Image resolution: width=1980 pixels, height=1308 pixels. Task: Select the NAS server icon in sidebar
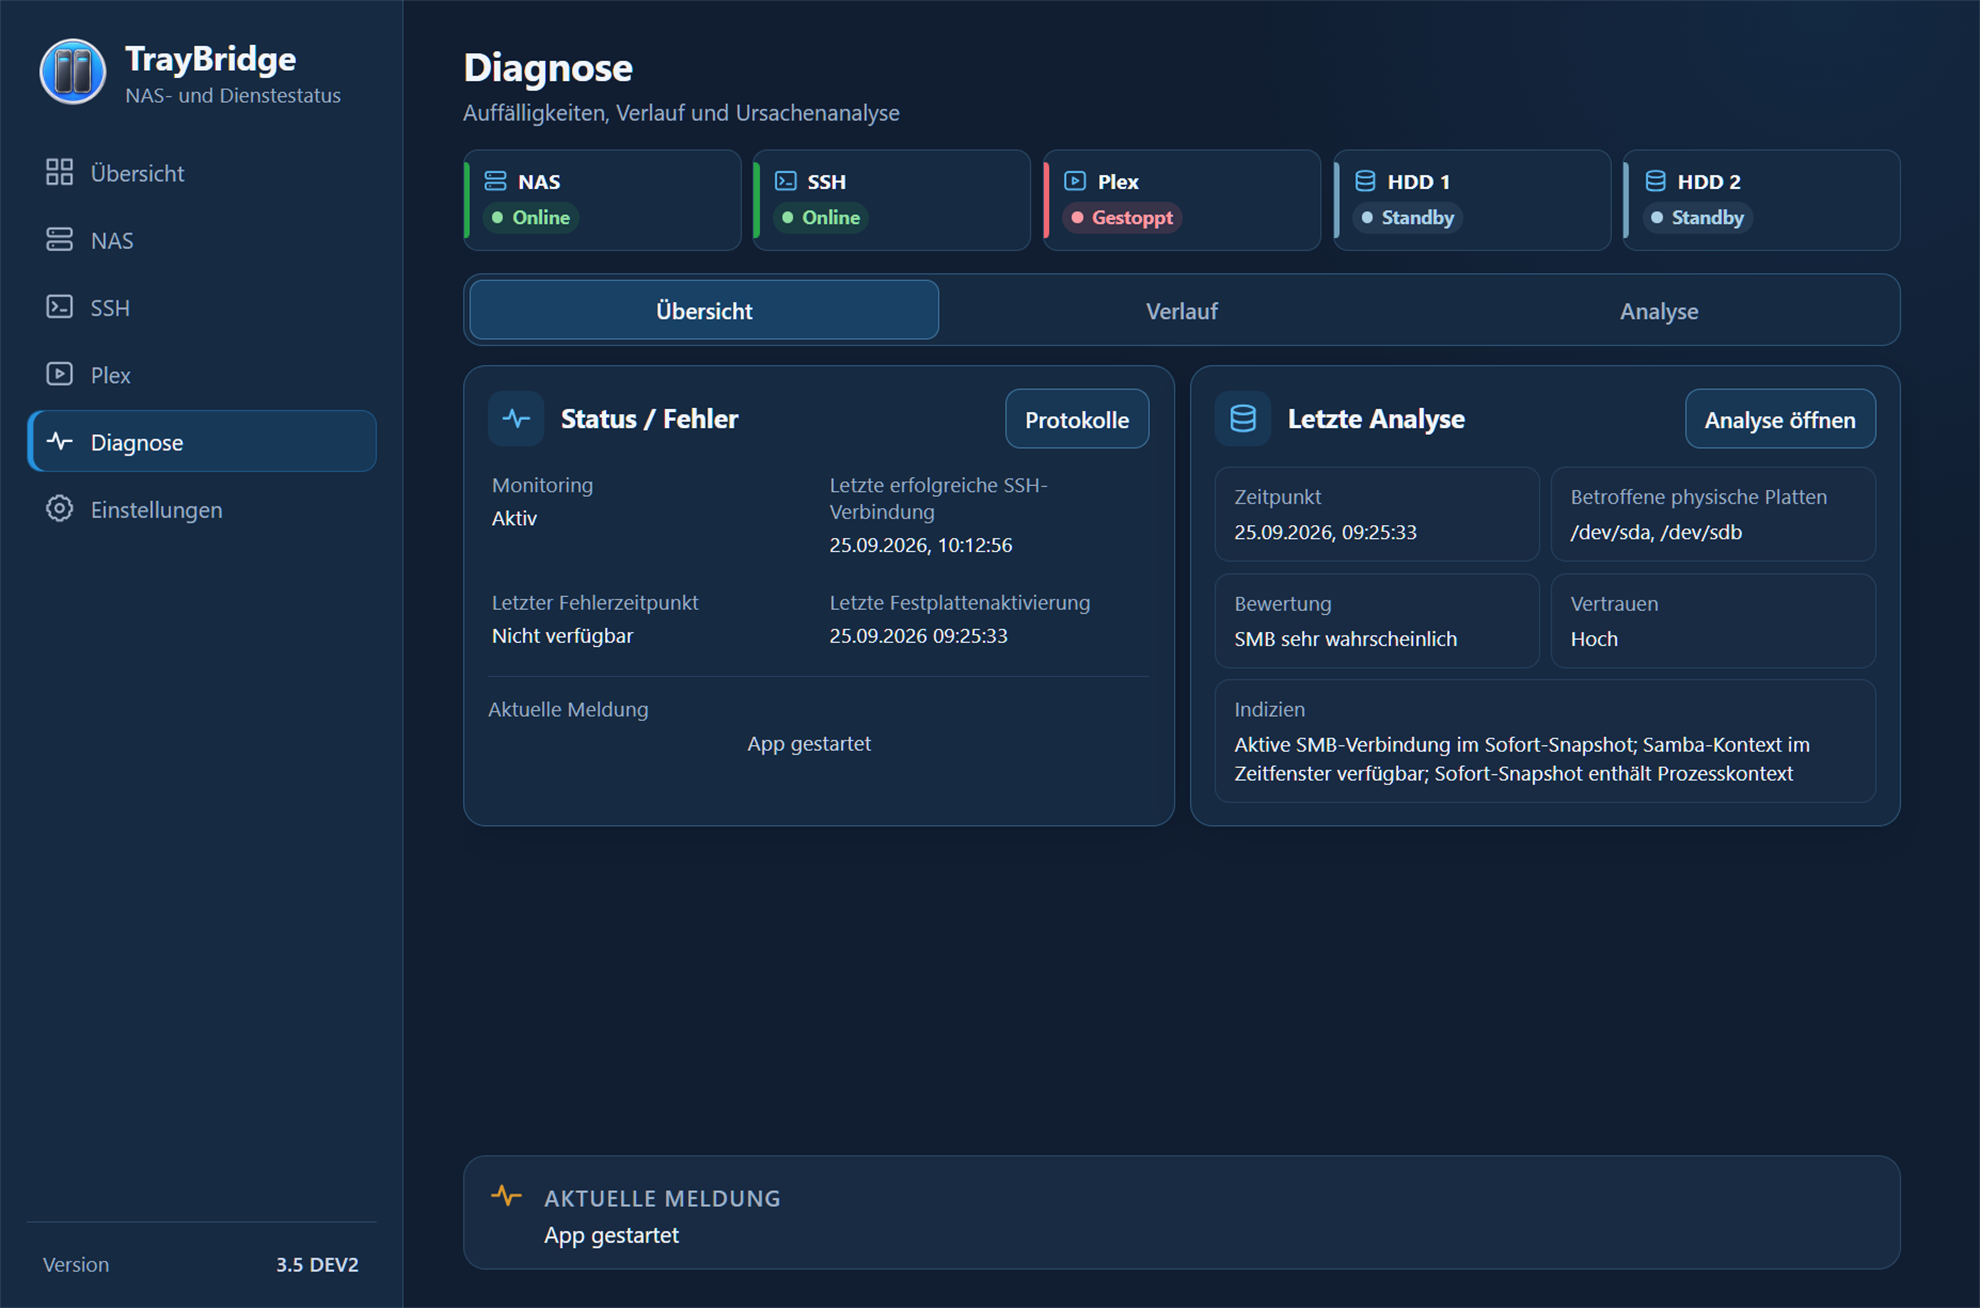(59, 240)
